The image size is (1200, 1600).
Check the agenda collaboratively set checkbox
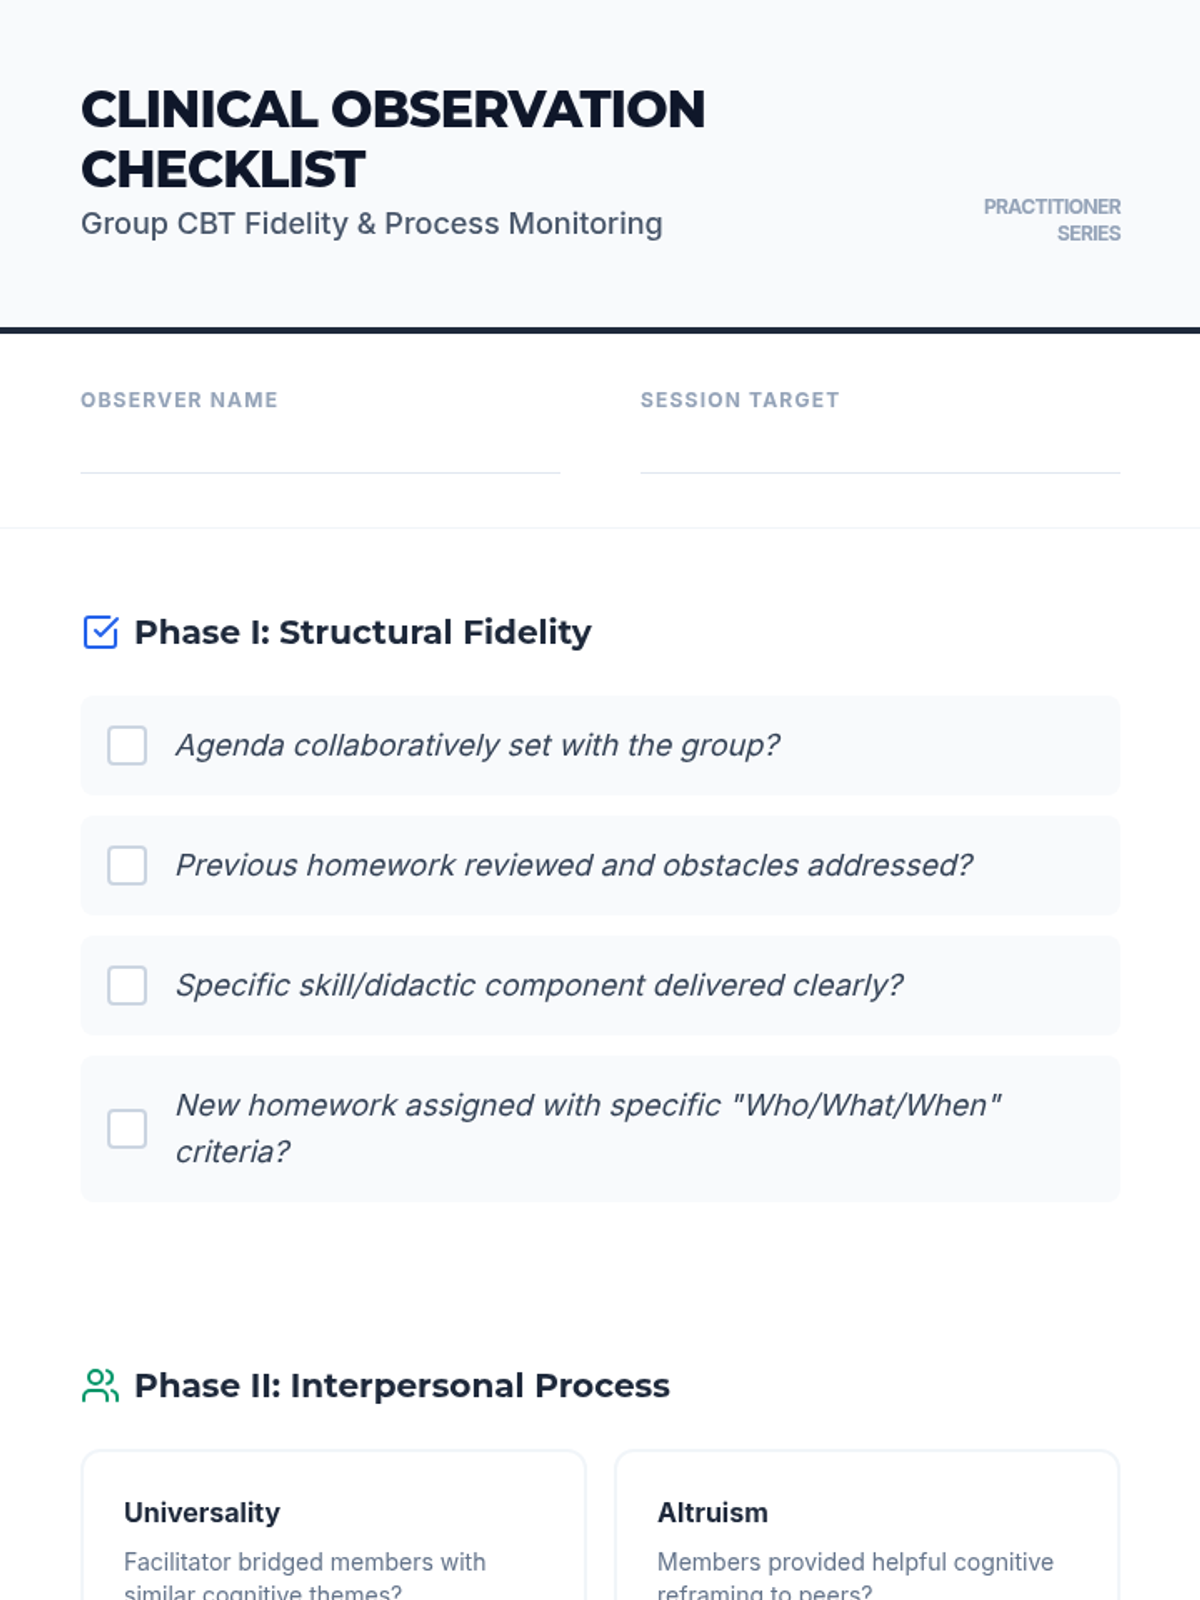coord(127,746)
